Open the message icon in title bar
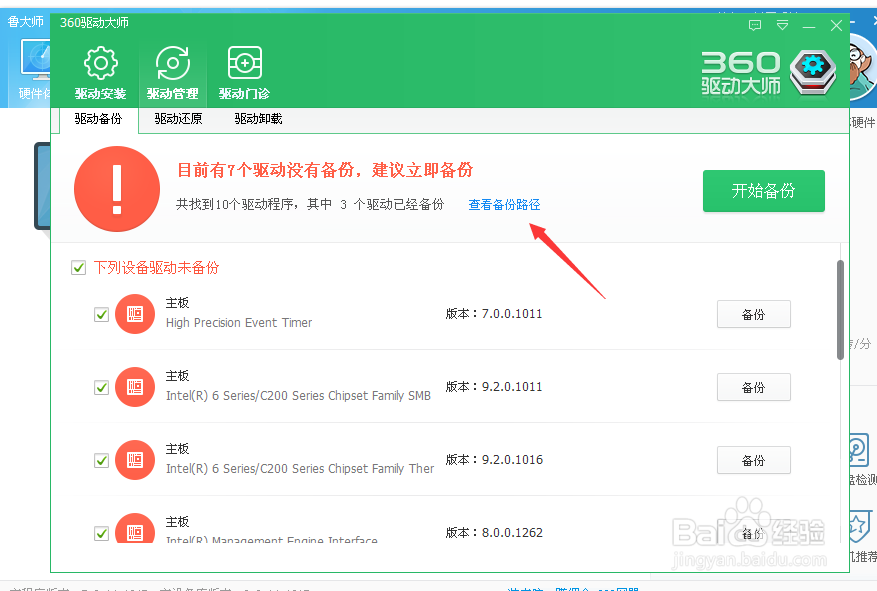The width and height of the screenshot is (877, 591). coord(754,26)
